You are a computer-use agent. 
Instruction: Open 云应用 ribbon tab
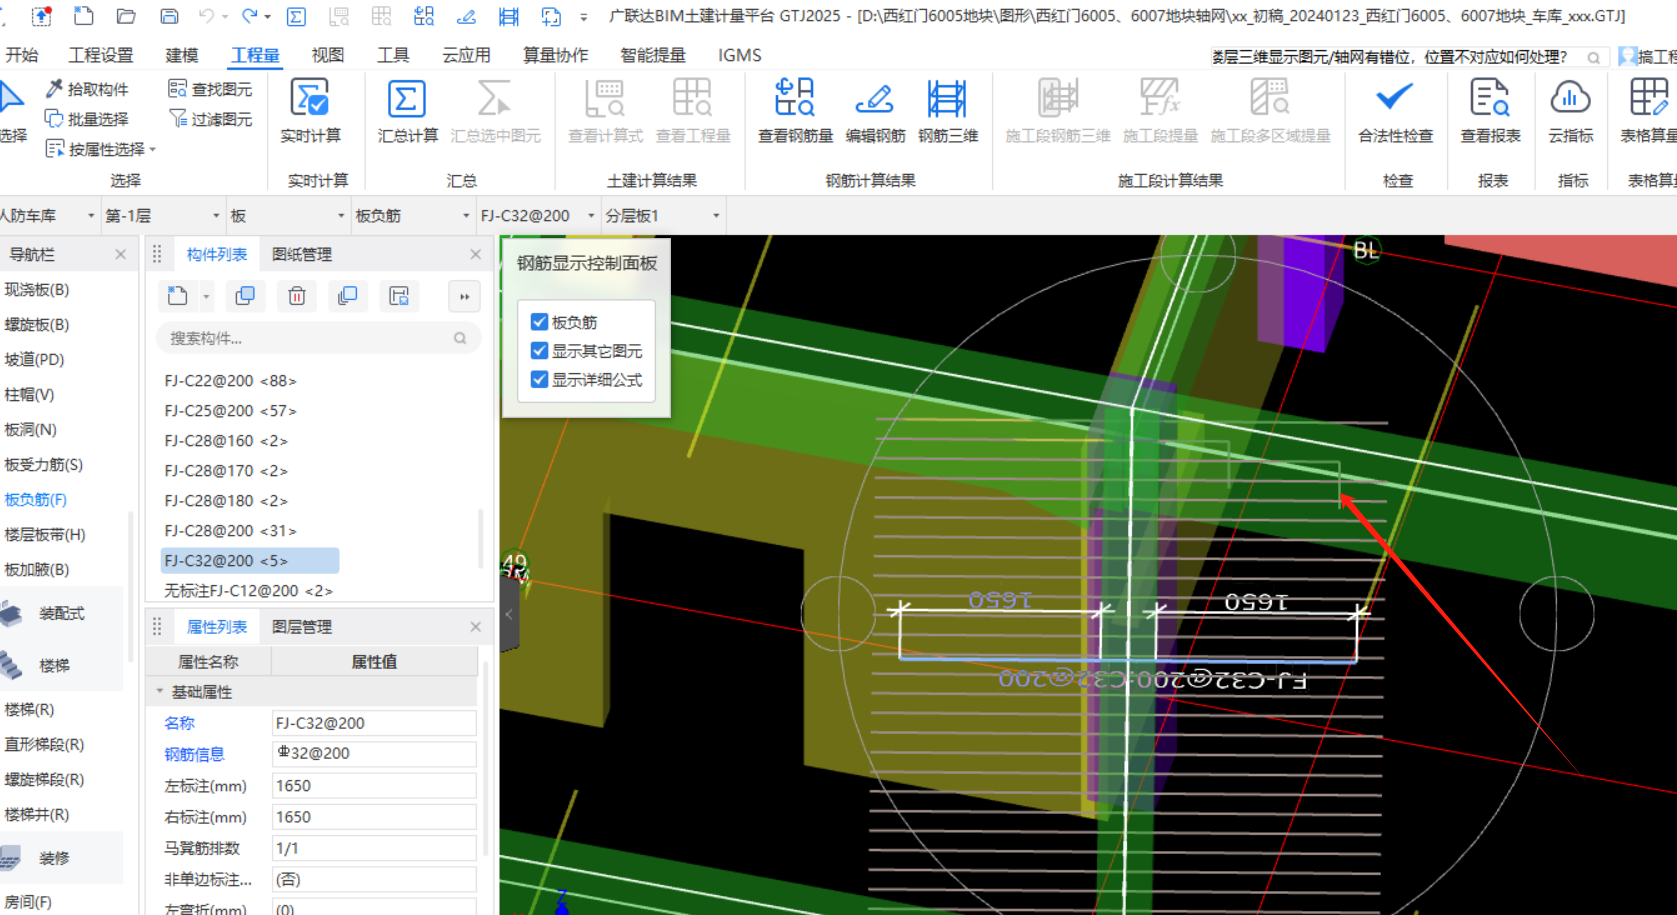click(x=466, y=55)
